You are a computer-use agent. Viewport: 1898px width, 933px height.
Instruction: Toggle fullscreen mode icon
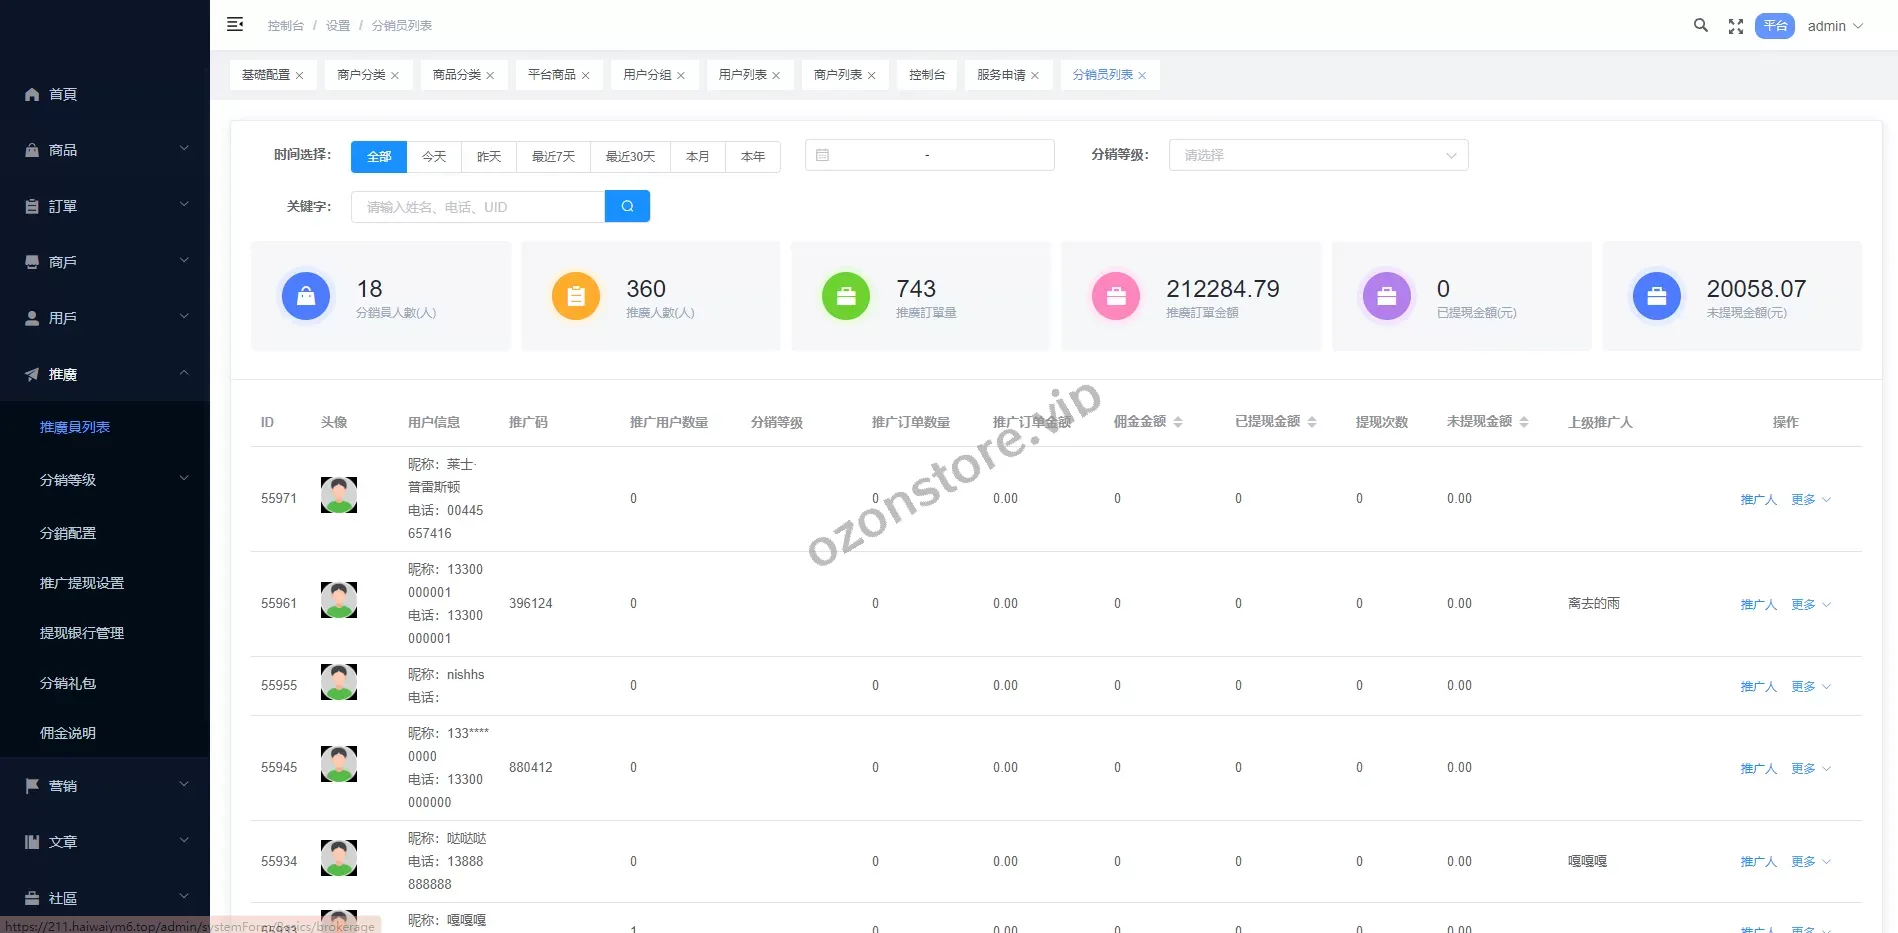(x=1736, y=27)
